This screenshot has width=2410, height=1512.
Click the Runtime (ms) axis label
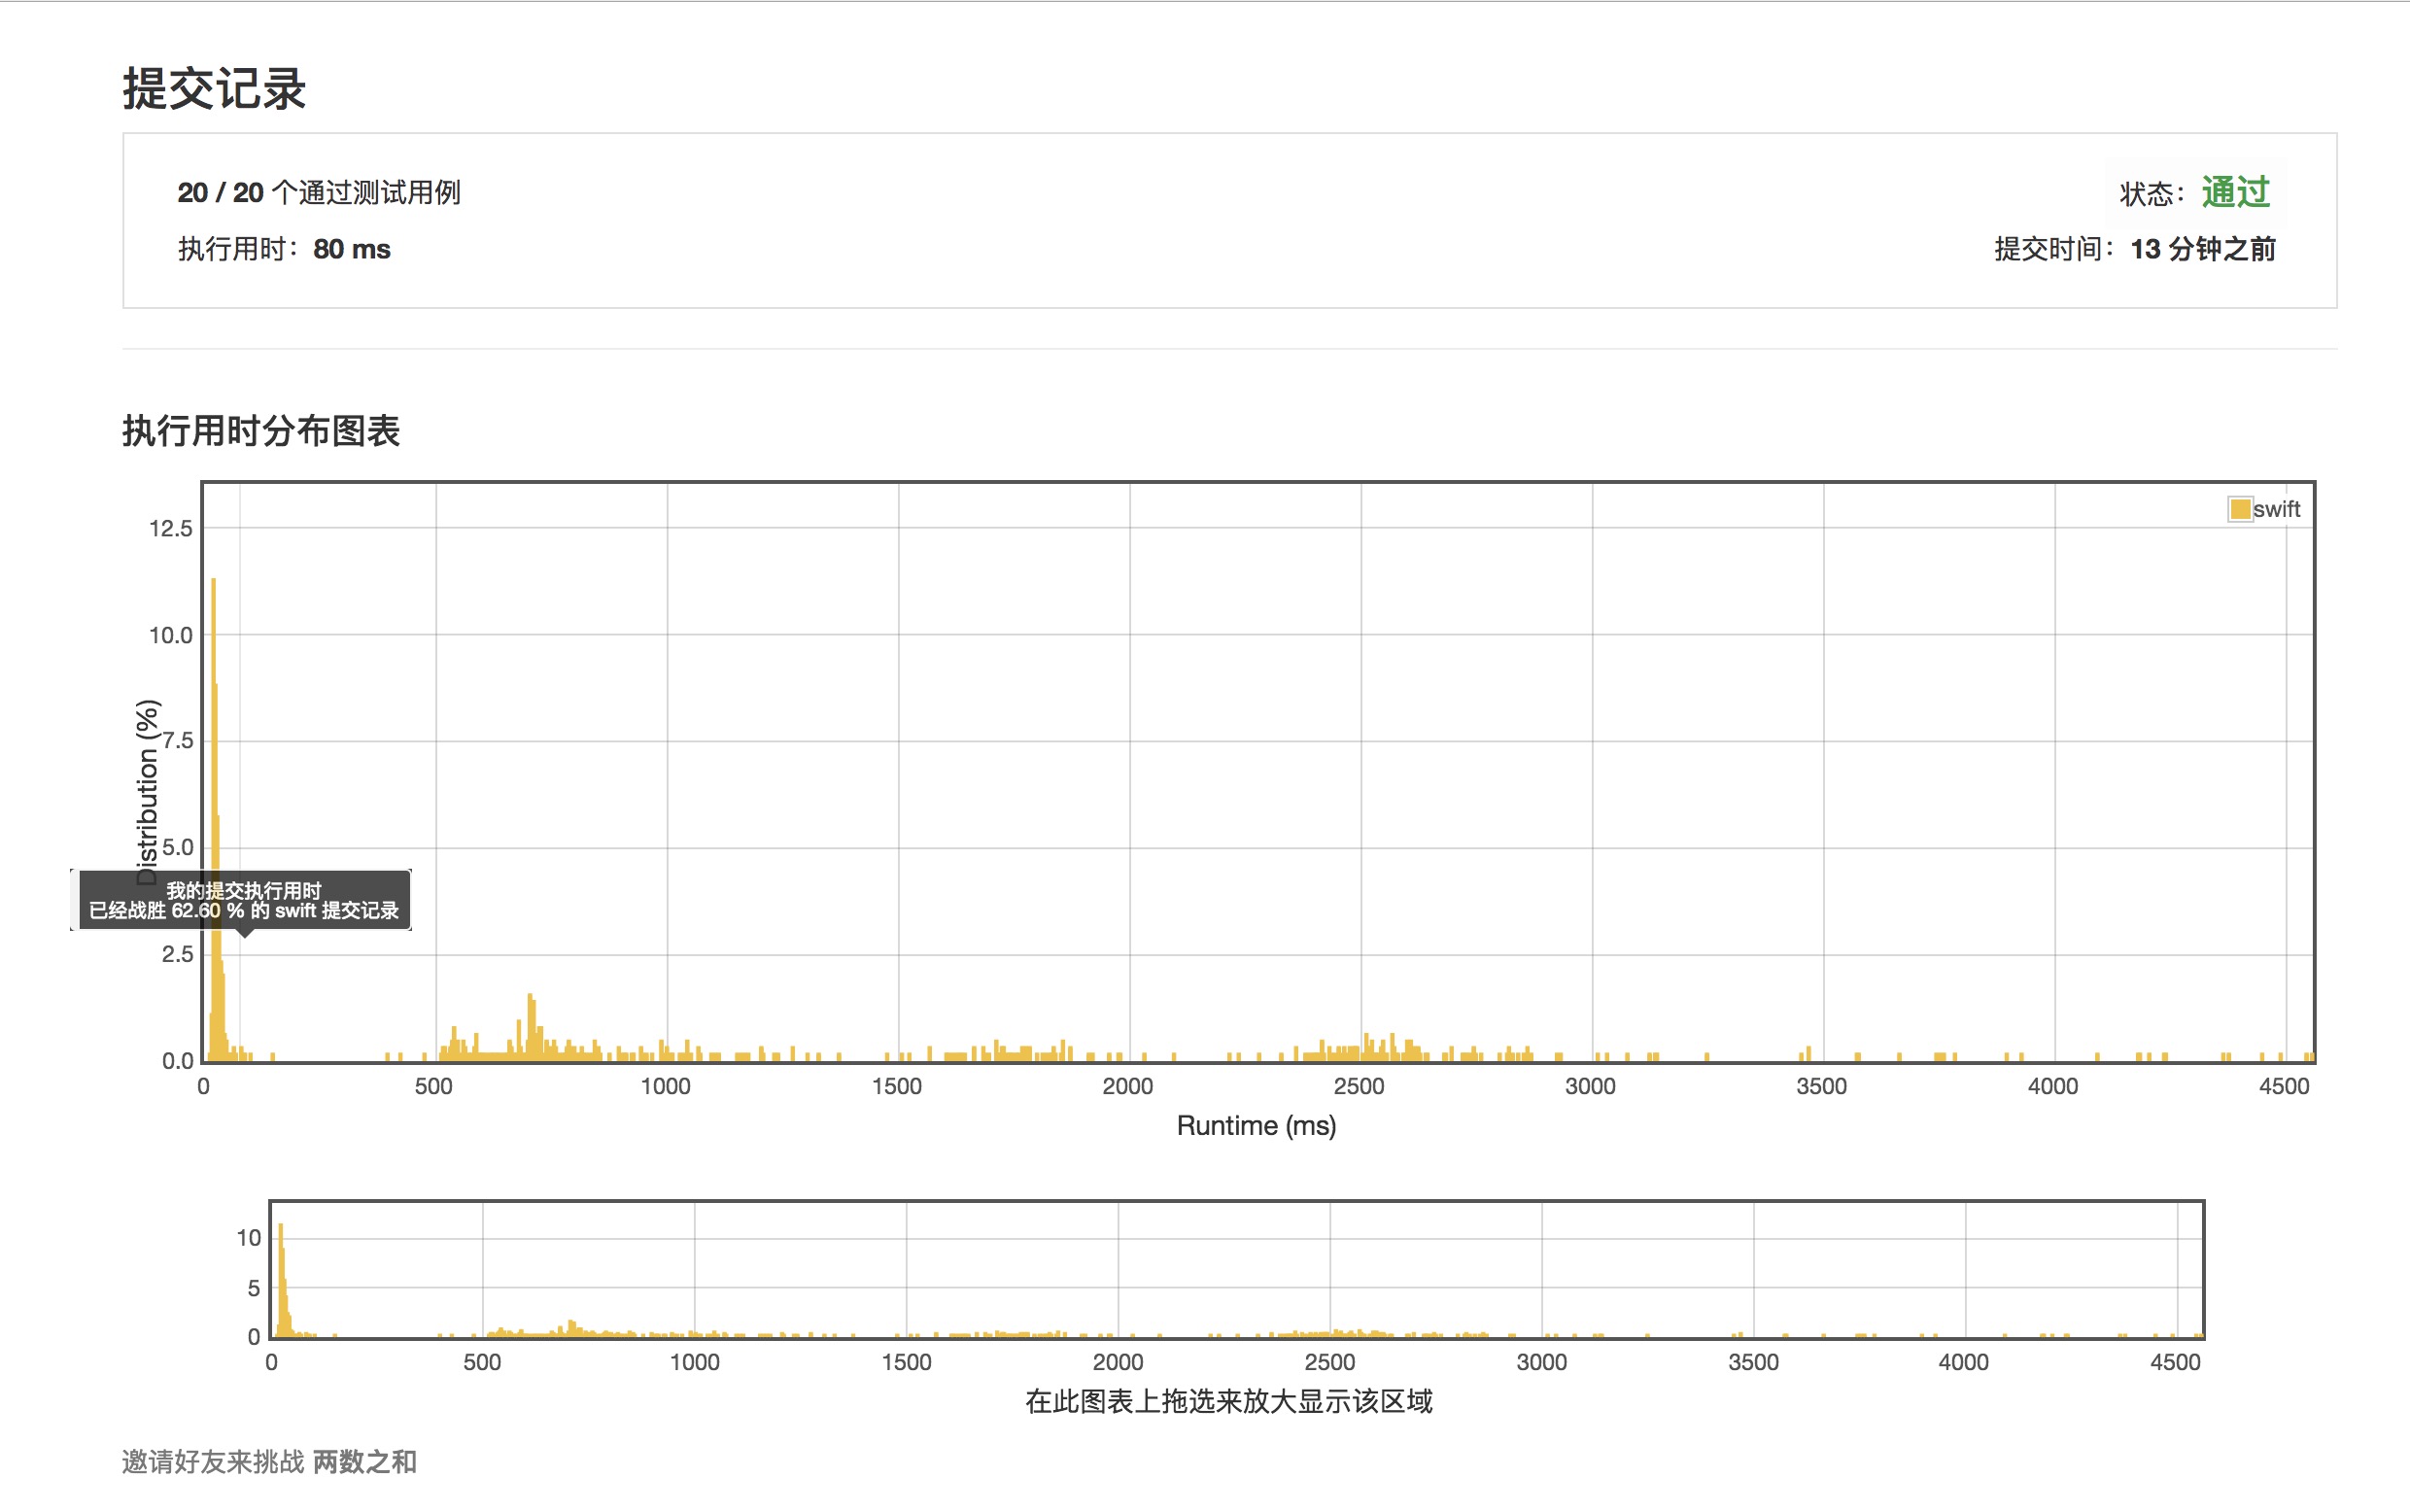click(x=1256, y=1125)
